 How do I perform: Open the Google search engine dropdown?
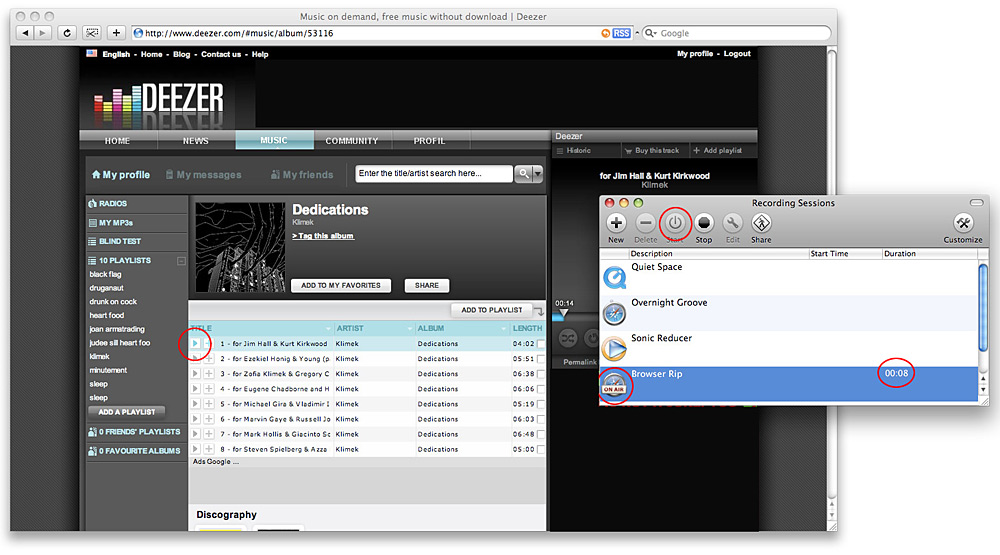pos(650,33)
